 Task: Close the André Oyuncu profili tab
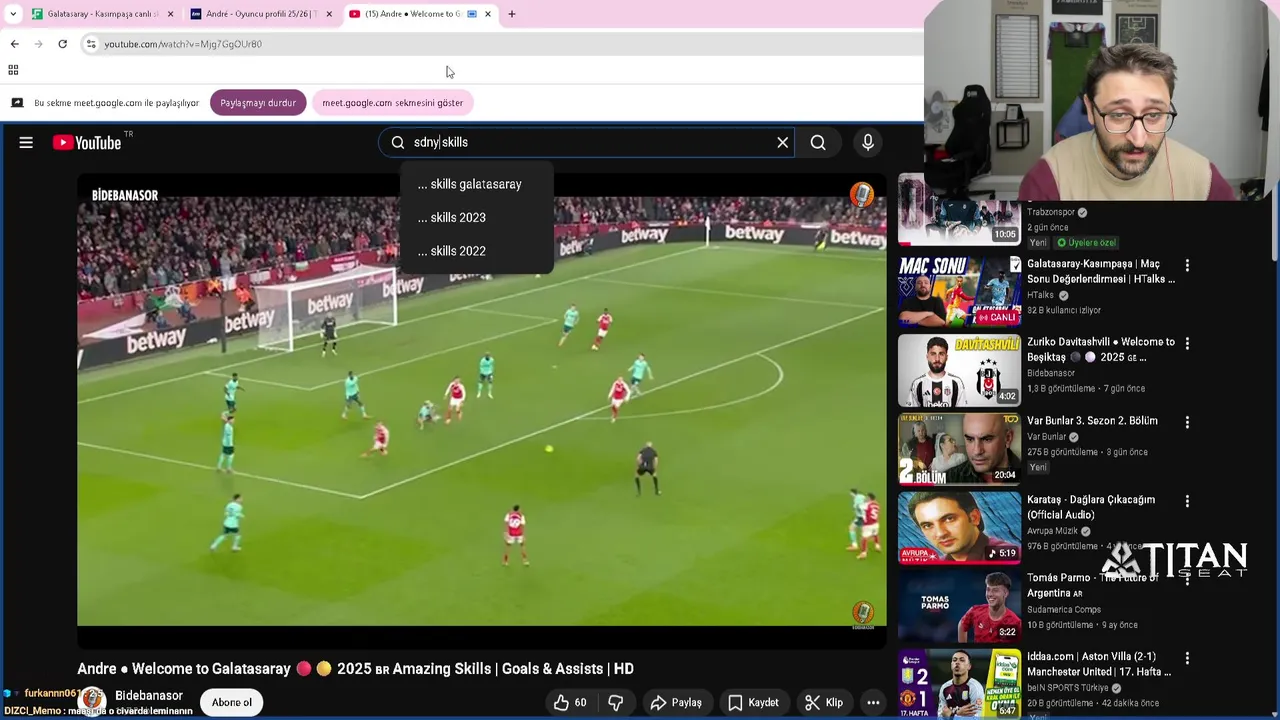coord(329,14)
